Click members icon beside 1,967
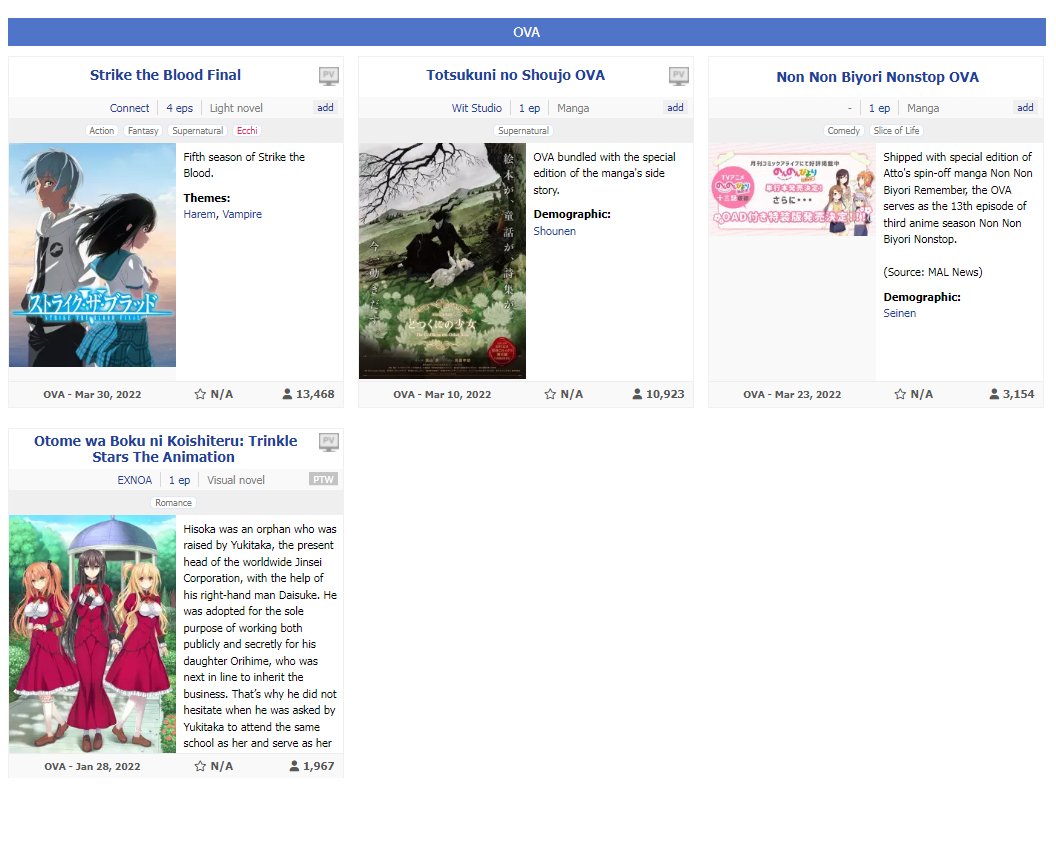 (x=294, y=766)
